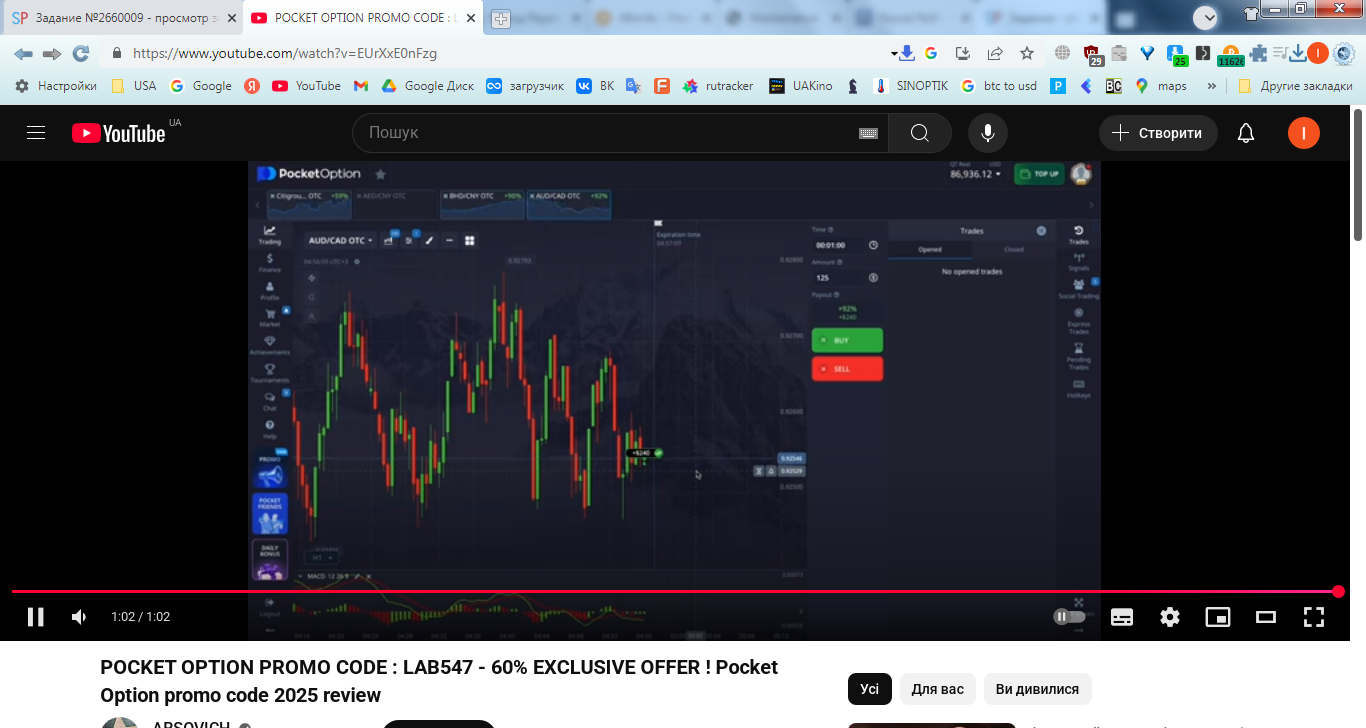Select the Ви дивилися filter chip
The height and width of the screenshot is (728, 1366).
1038,689
